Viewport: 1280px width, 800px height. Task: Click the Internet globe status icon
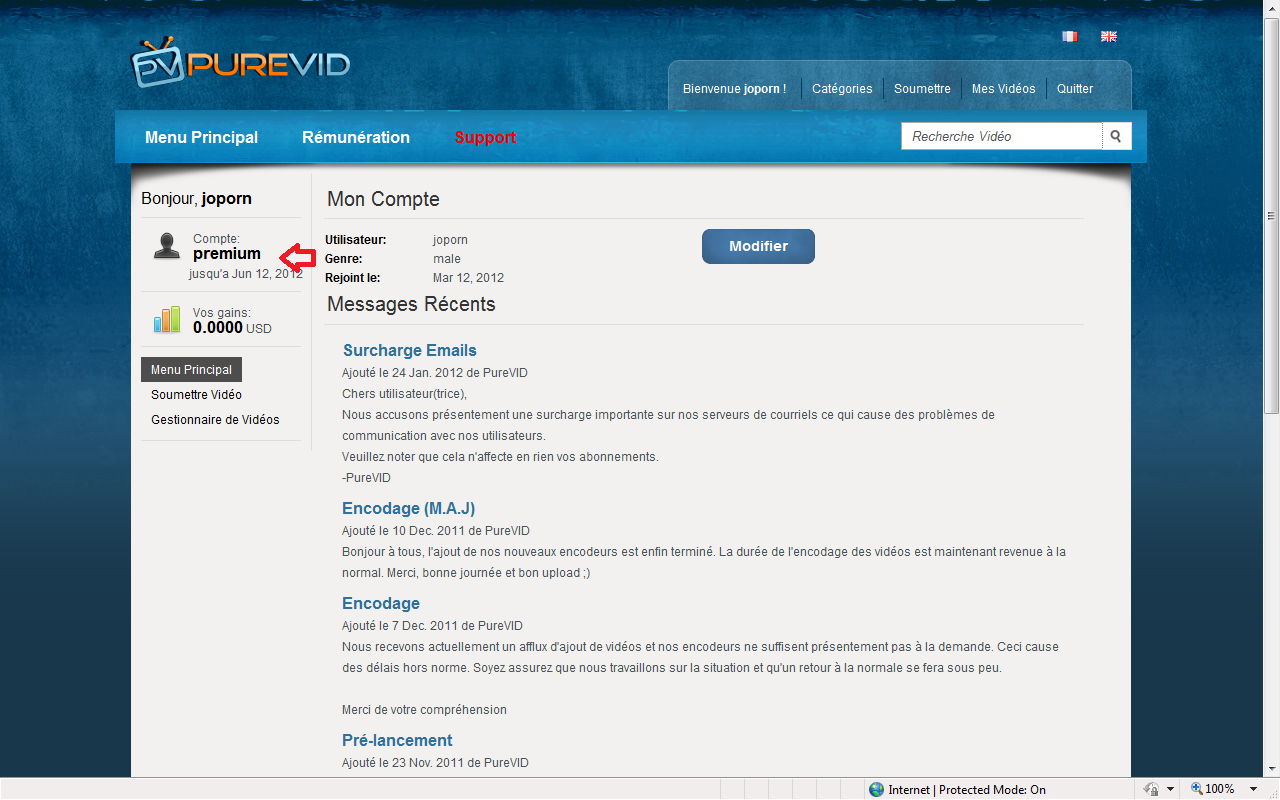pos(877,790)
